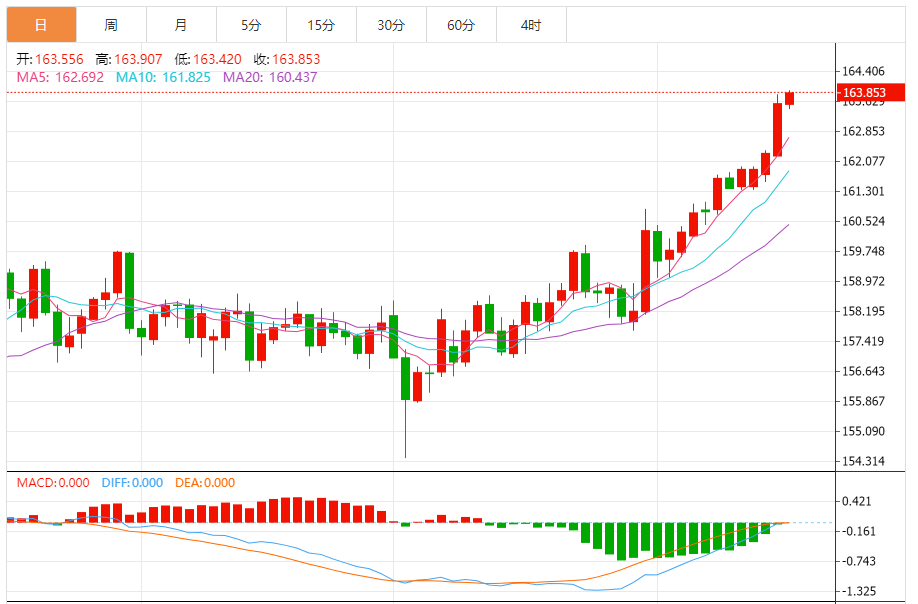
Task: Click the 161.301 price axis label
Action: pos(863,191)
